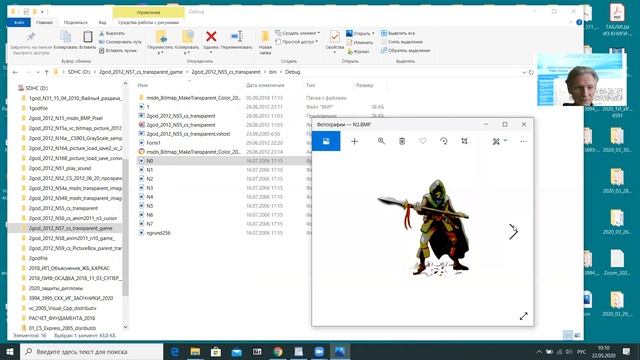Click the Вставить clipboard button
Viewport: 640px width, 360px height.
(87, 40)
